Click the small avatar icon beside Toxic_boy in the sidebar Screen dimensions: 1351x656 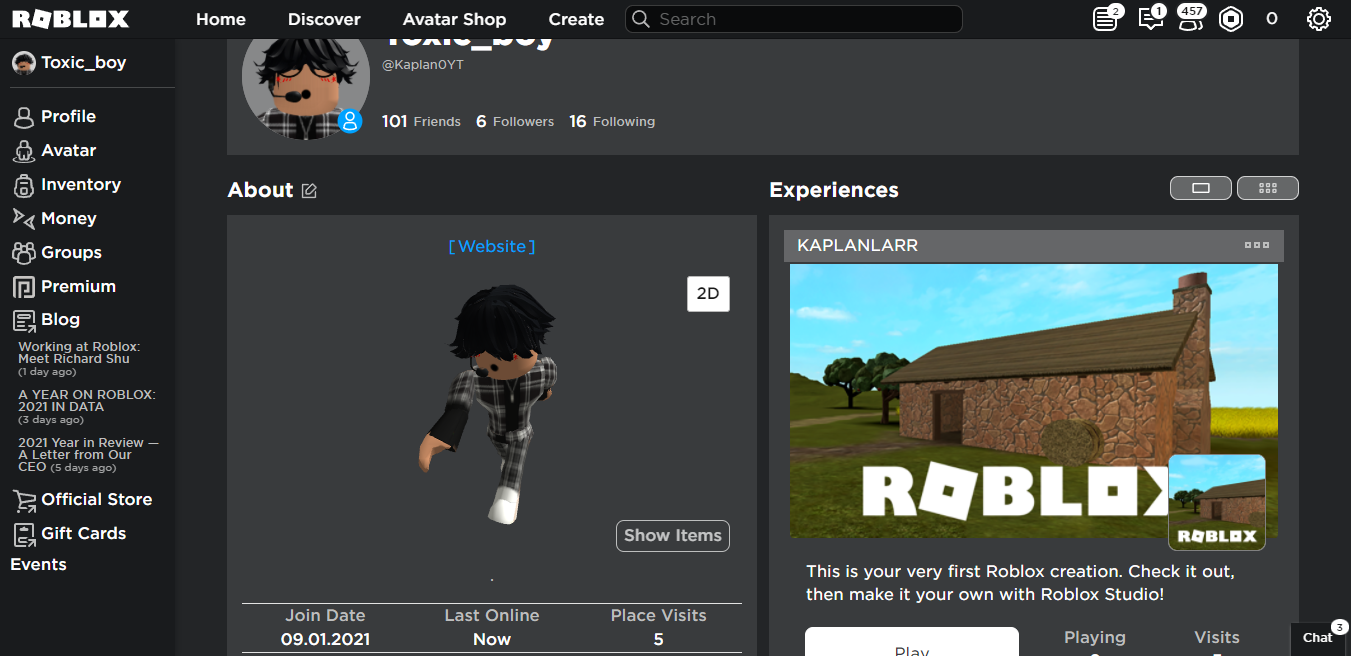23,63
